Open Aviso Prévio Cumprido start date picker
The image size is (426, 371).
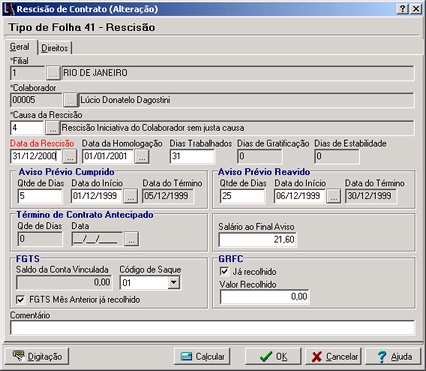pyautogui.click(x=131, y=196)
